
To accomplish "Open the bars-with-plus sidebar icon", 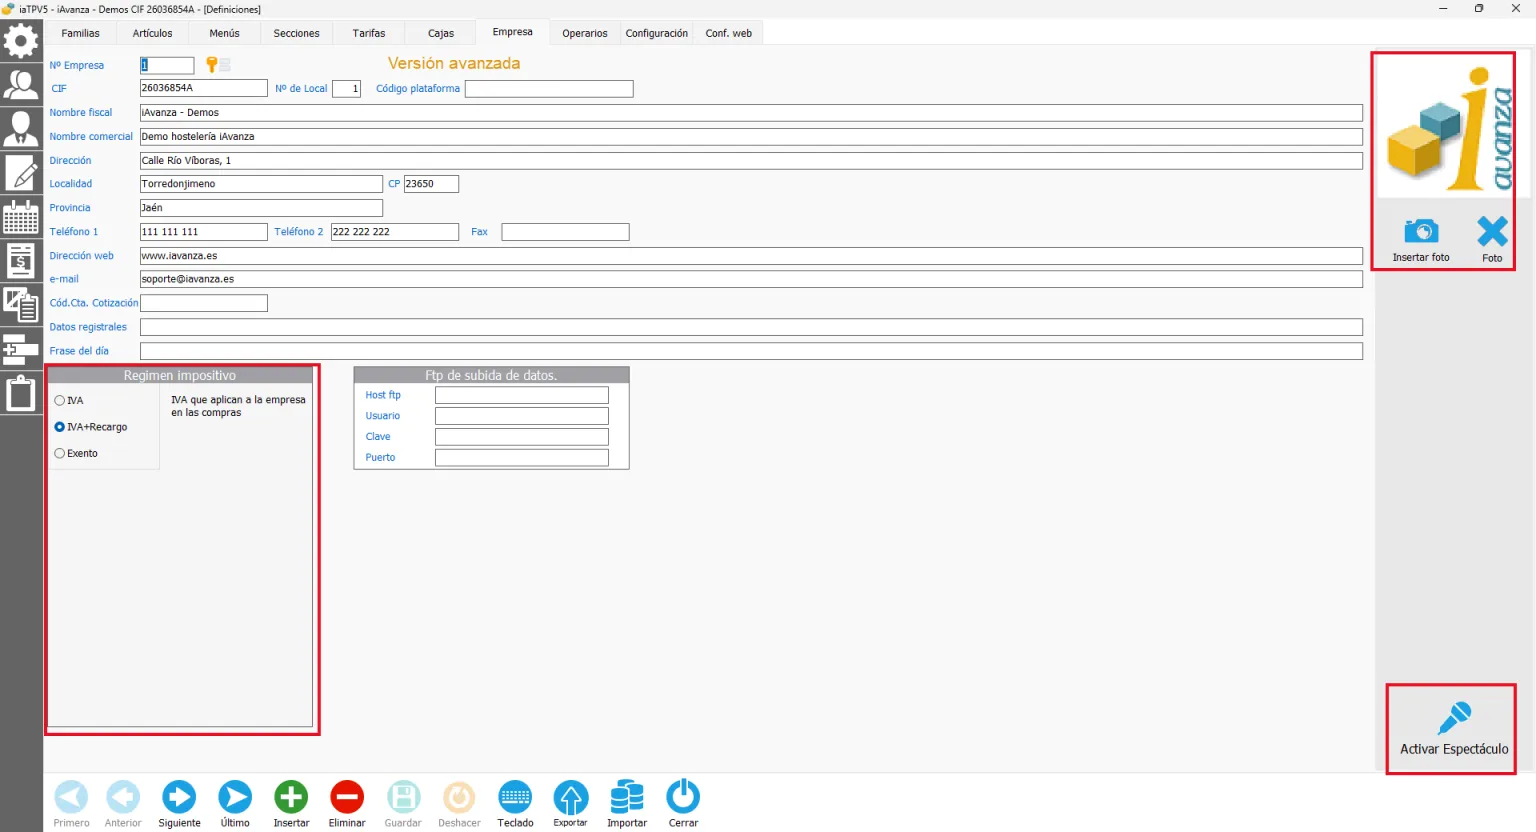I will [21, 349].
